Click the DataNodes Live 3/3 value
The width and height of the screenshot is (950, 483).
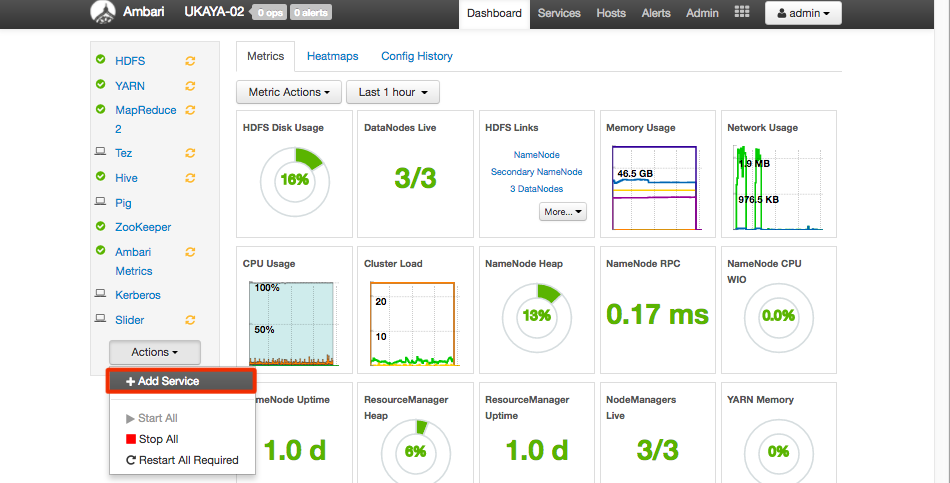tap(415, 178)
